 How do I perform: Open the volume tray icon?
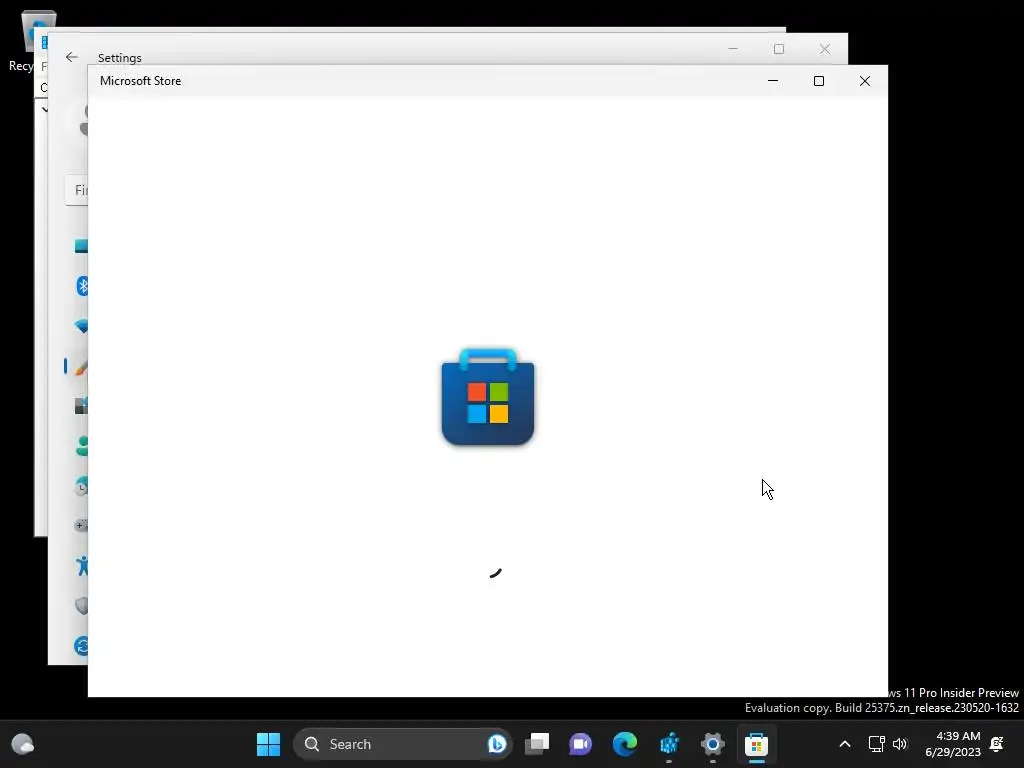coord(900,744)
